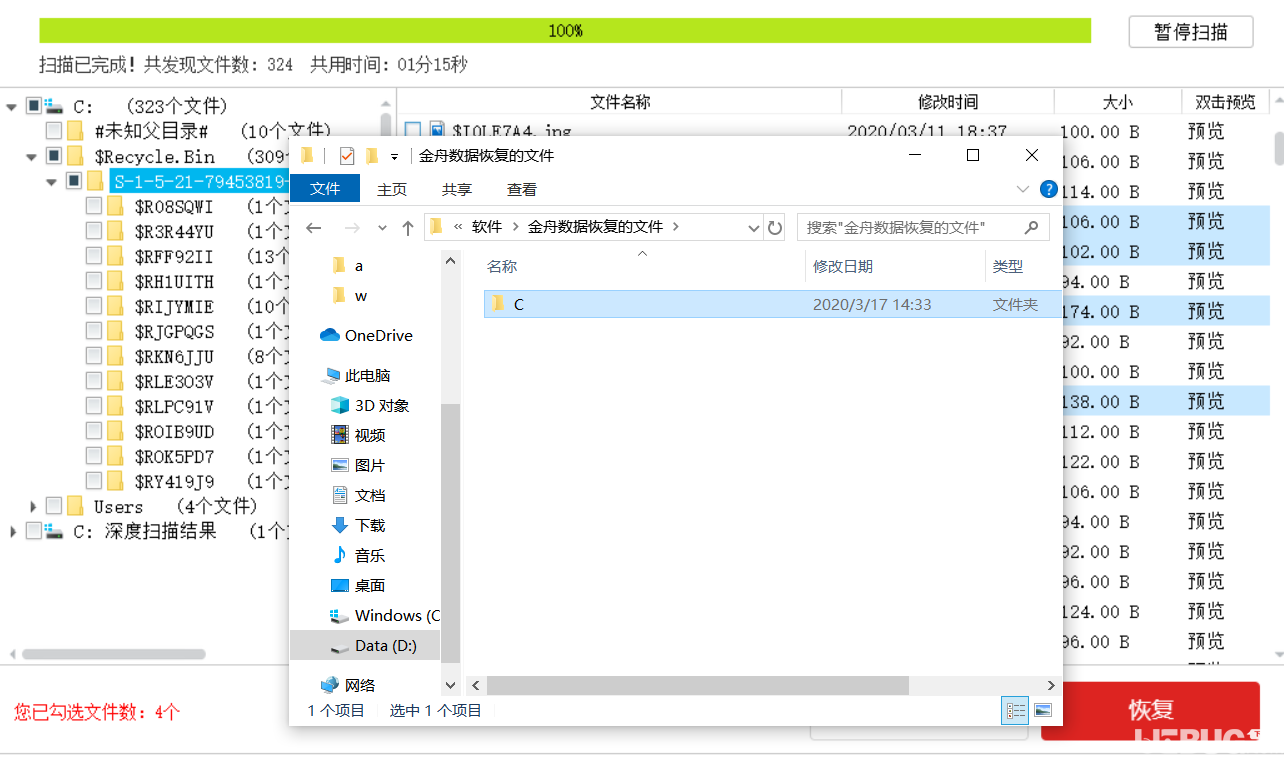Select the details list view icon
Viewport: 1284px width, 763px height.
pos(1014,710)
